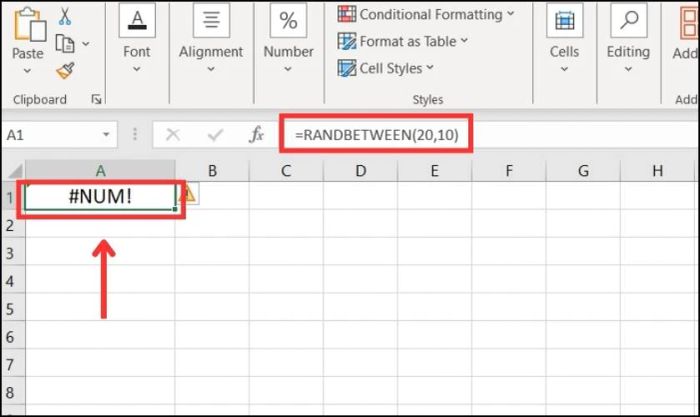Expand the Font group chevron
This screenshot has width=700, height=417.
coord(137,69)
